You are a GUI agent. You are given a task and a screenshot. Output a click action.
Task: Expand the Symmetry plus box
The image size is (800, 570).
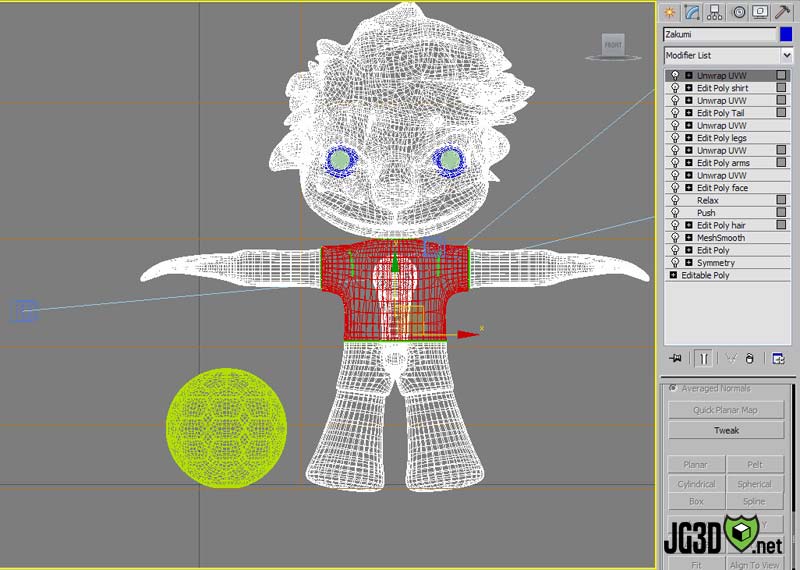pos(689,263)
